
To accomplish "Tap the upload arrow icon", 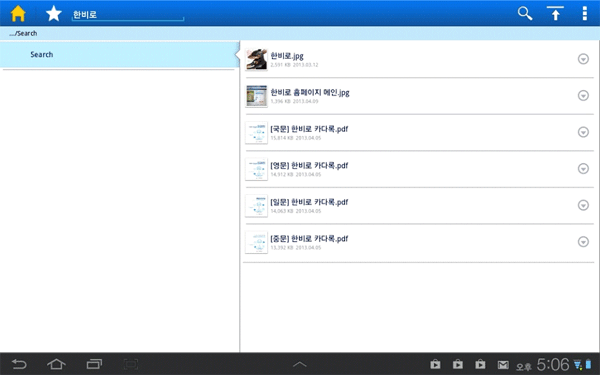I will click(555, 13).
